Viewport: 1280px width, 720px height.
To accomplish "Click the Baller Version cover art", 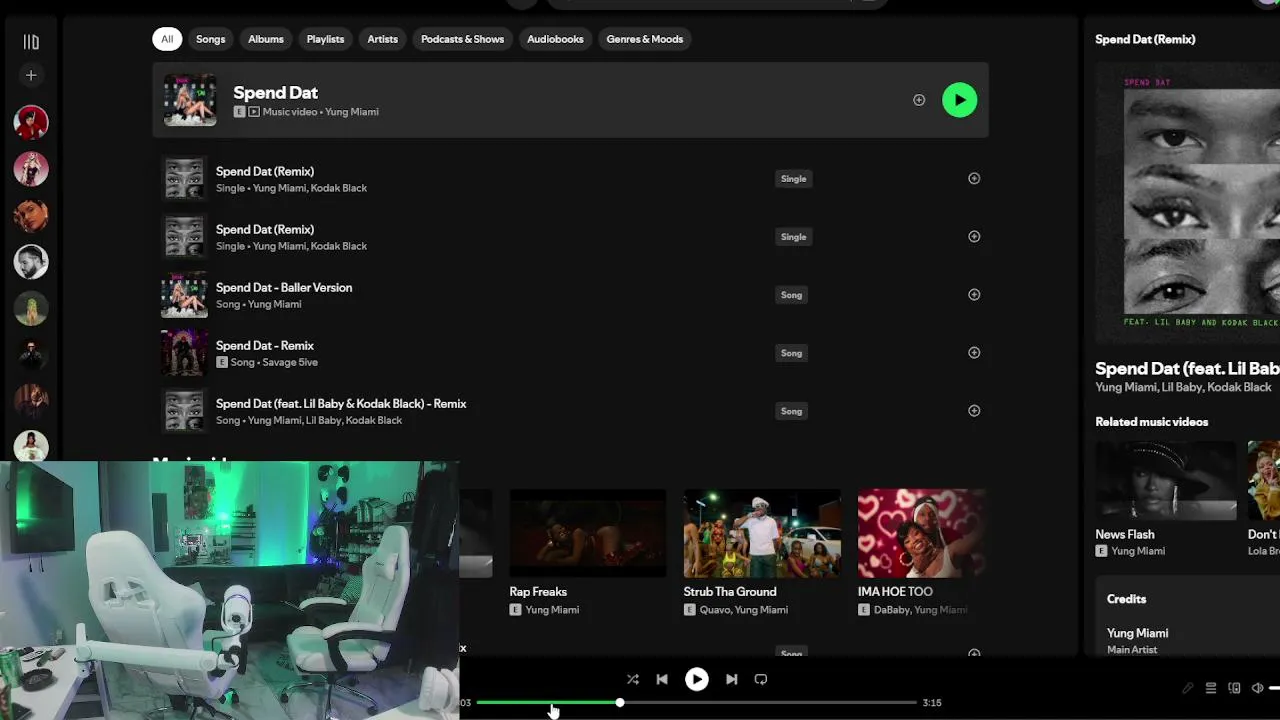I will [x=184, y=295].
